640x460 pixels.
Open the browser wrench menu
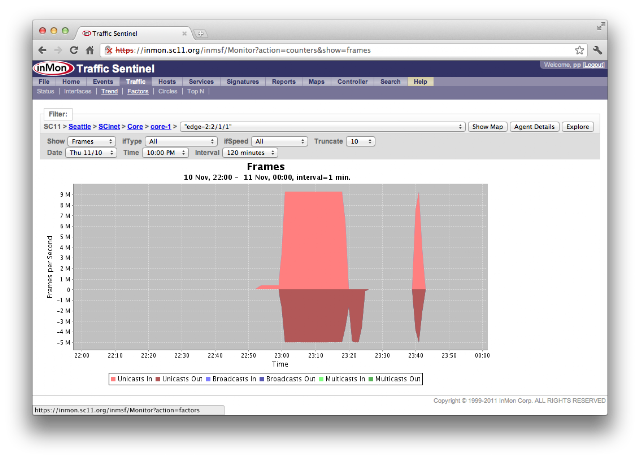tap(598, 50)
